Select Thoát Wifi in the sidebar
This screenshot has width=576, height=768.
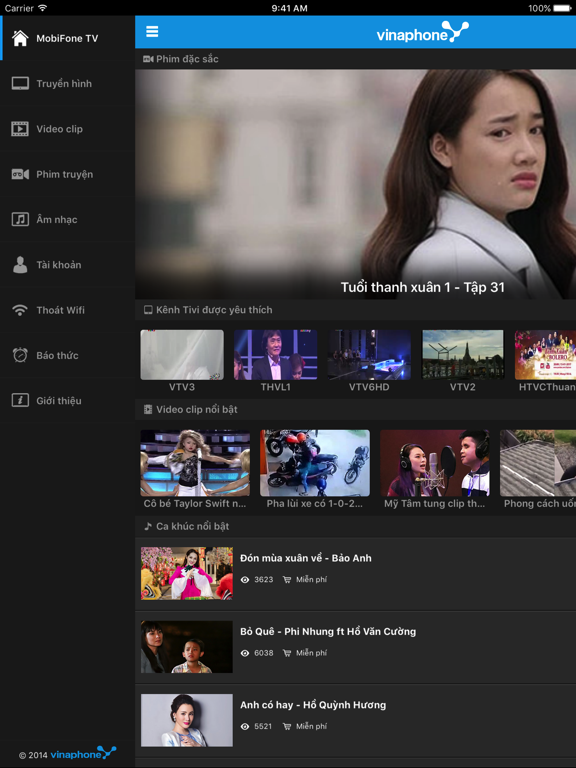click(x=68, y=310)
